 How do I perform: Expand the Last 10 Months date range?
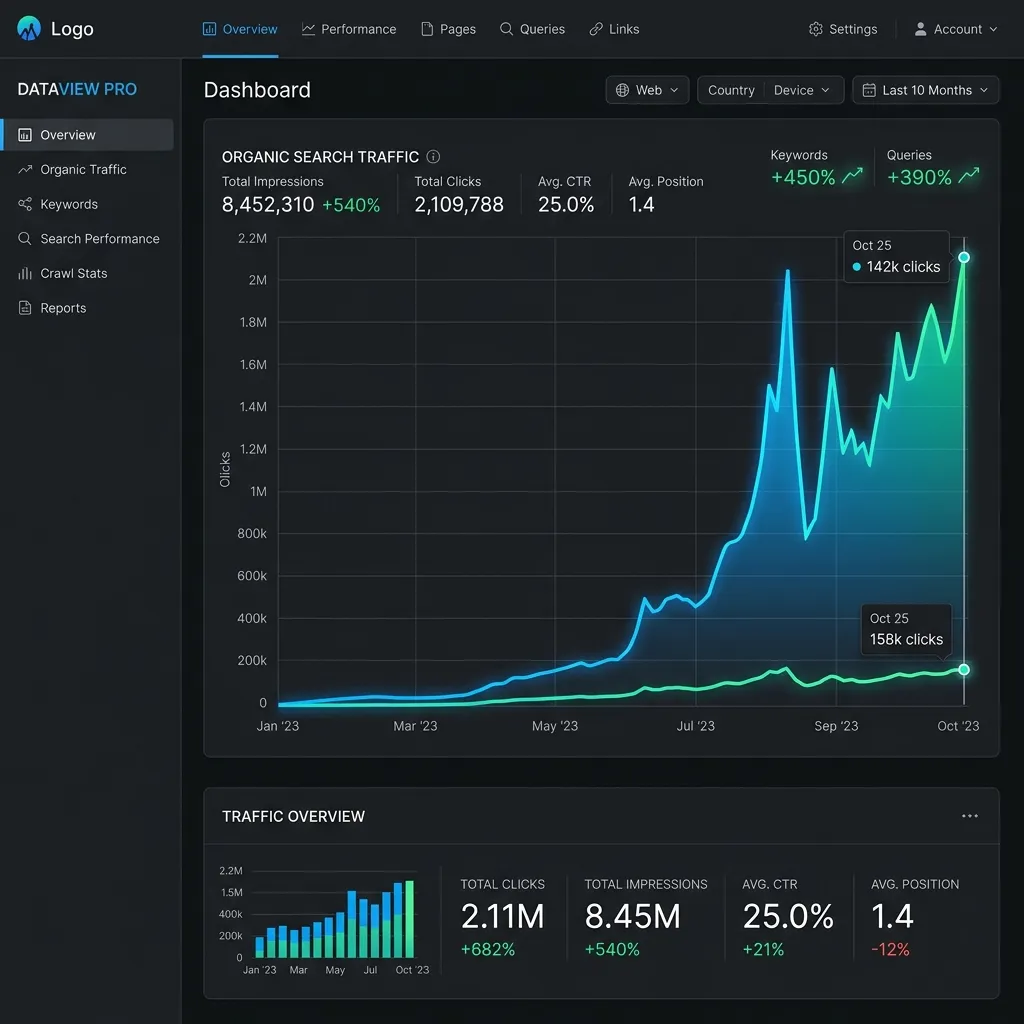925,90
